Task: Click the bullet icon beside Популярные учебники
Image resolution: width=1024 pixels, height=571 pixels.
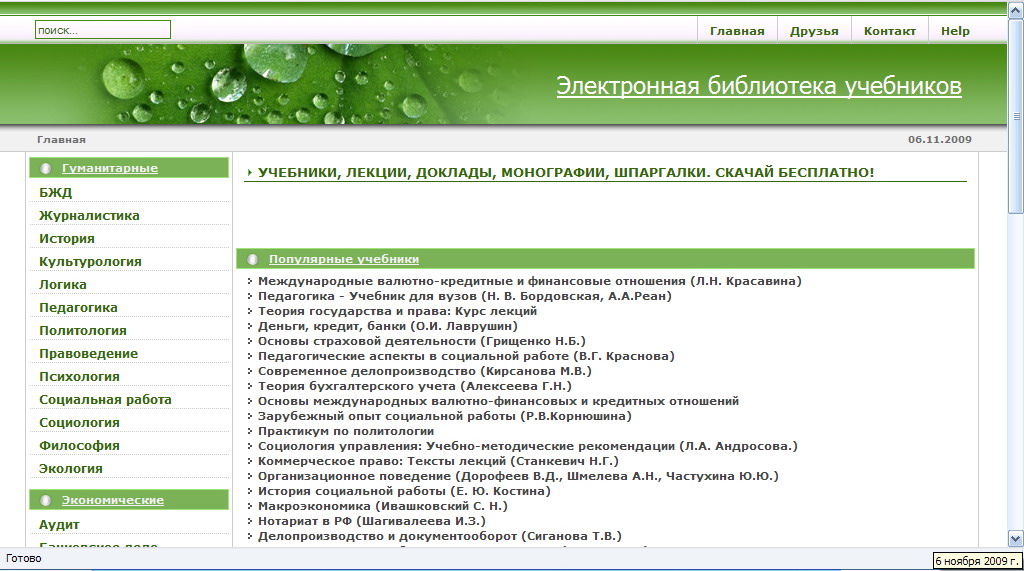Action: (253, 259)
